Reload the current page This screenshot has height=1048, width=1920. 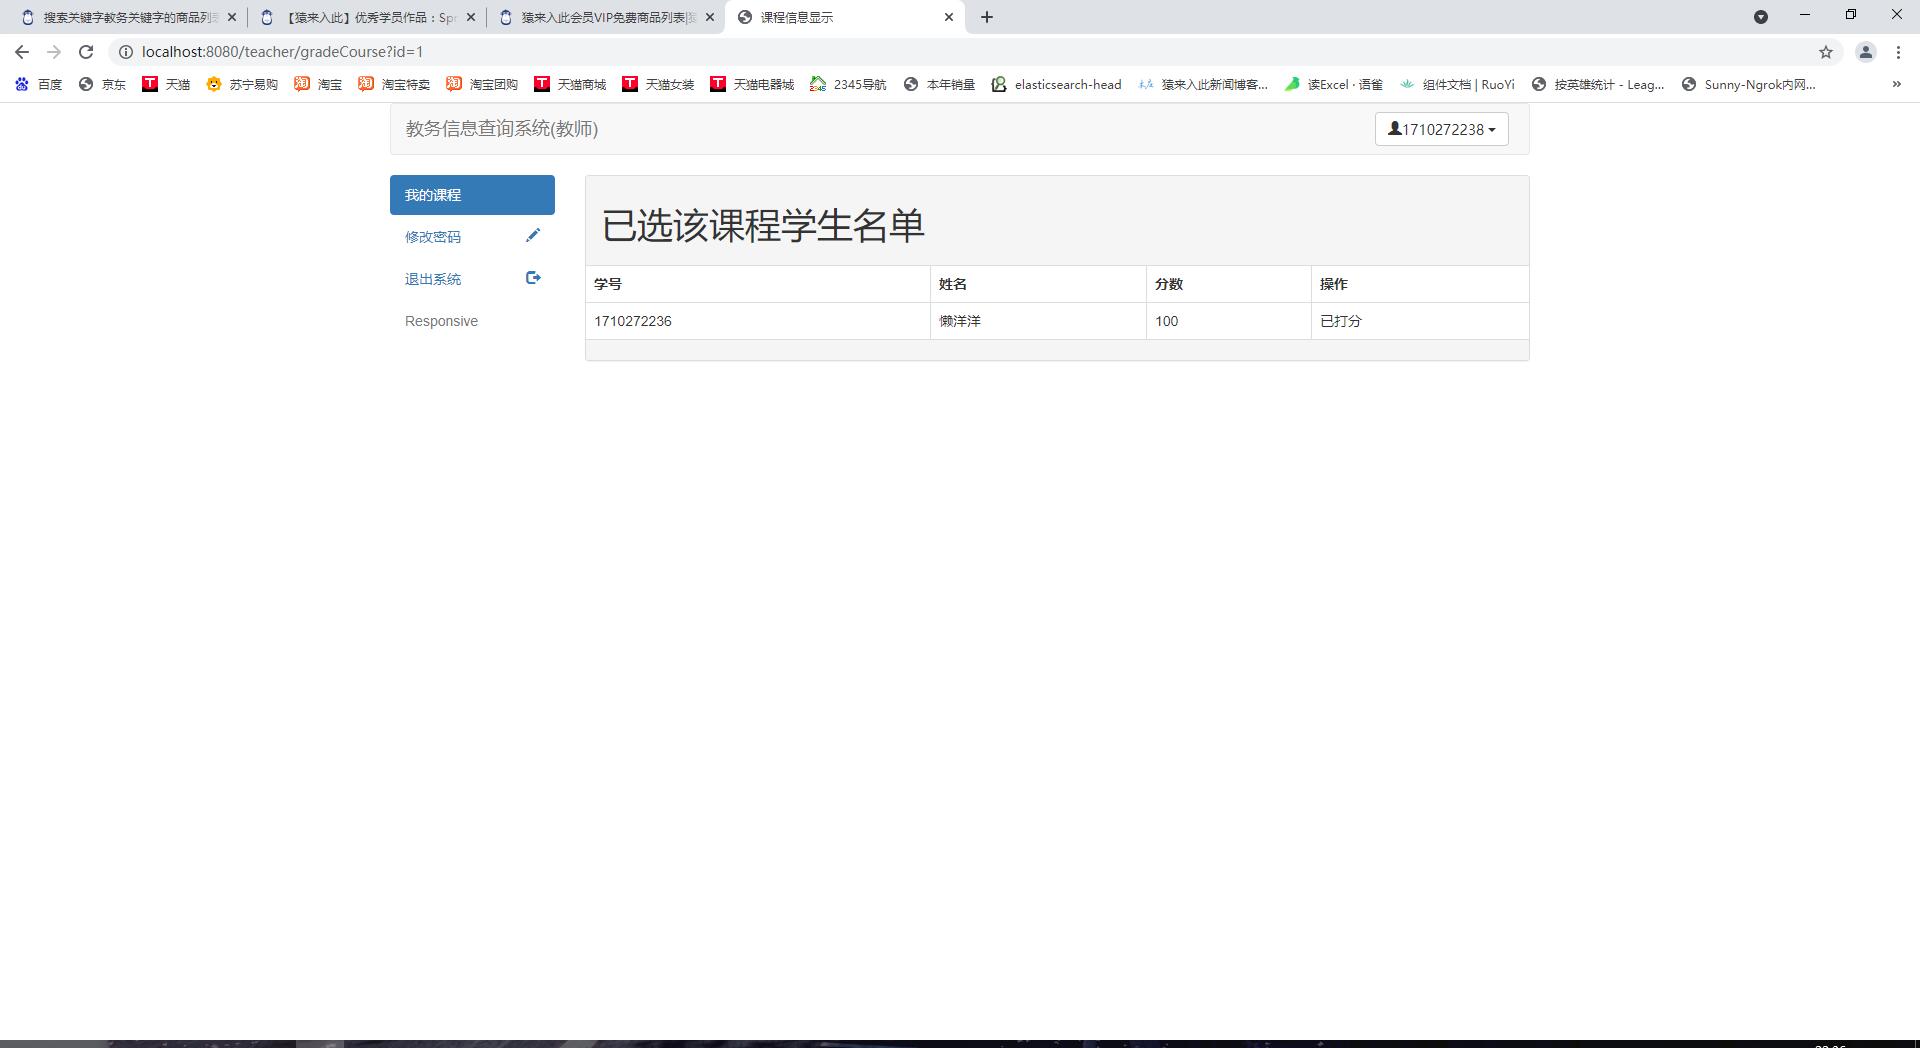[86, 51]
